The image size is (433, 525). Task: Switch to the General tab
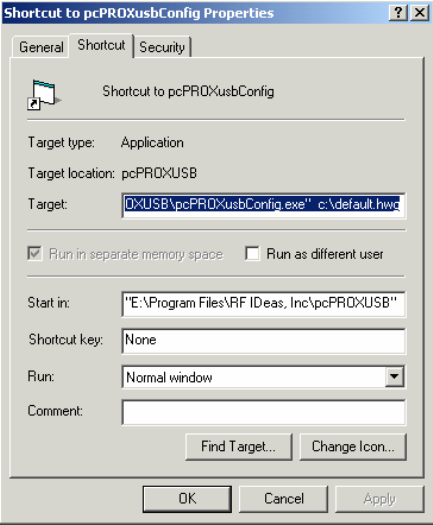[x=41, y=47]
